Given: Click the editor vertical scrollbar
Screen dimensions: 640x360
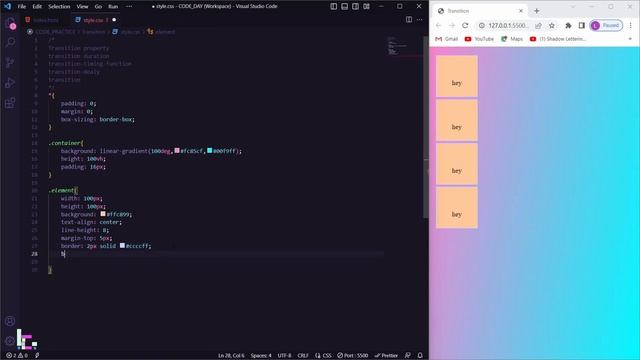Looking at the screenshot, I should pyautogui.click(x=425, y=127).
